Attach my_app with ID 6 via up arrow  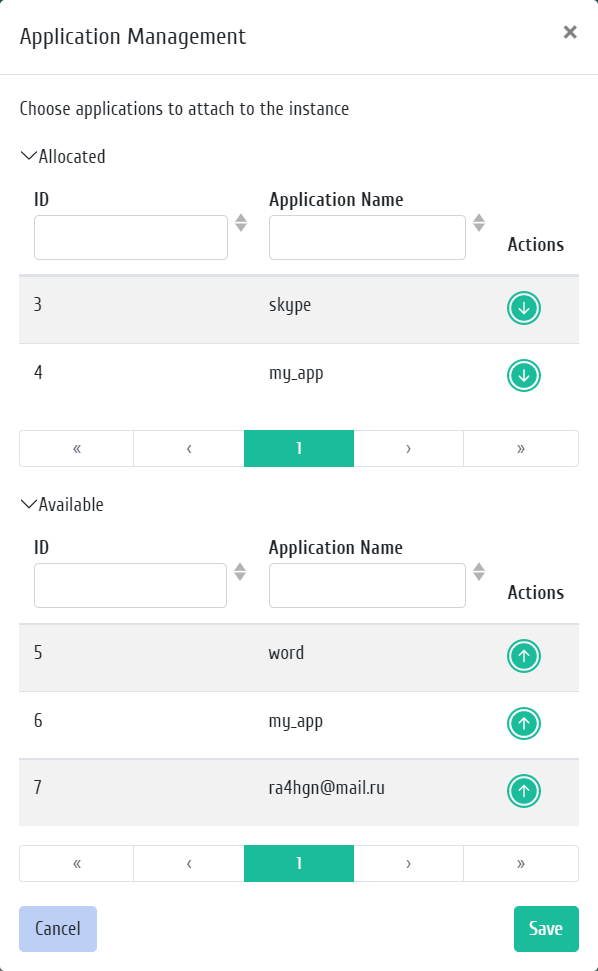(524, 723)
